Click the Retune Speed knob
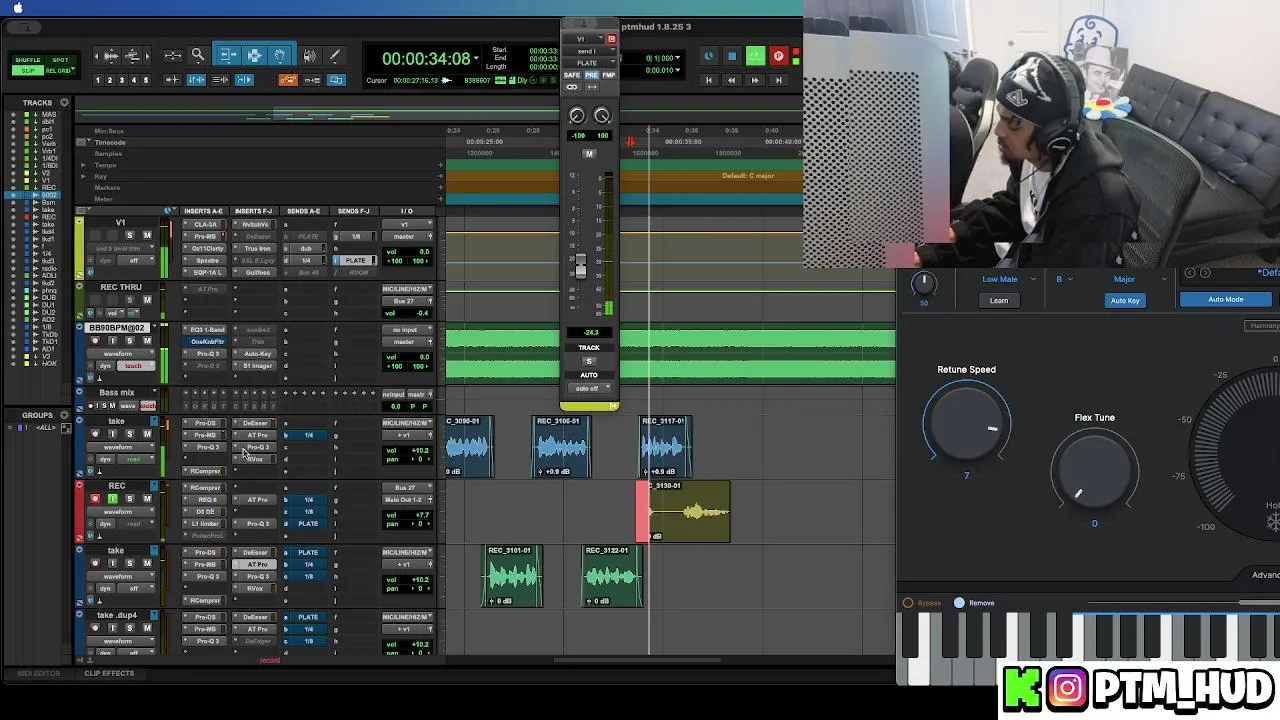 point(966,423)
